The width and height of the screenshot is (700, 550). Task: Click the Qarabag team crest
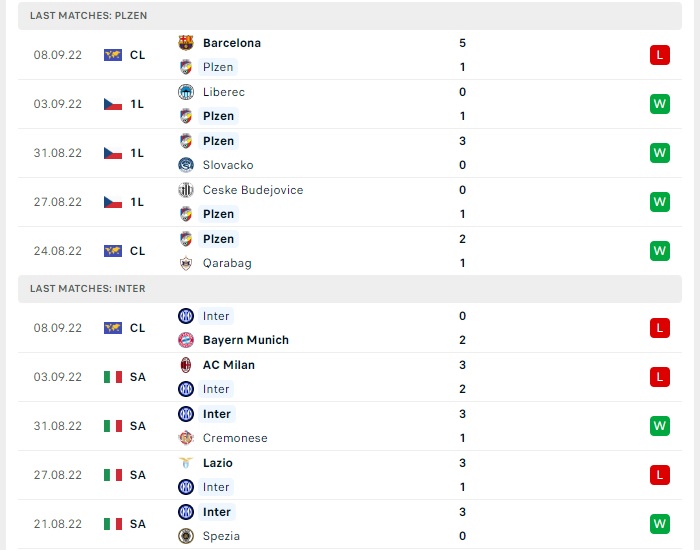coord(186,263)
